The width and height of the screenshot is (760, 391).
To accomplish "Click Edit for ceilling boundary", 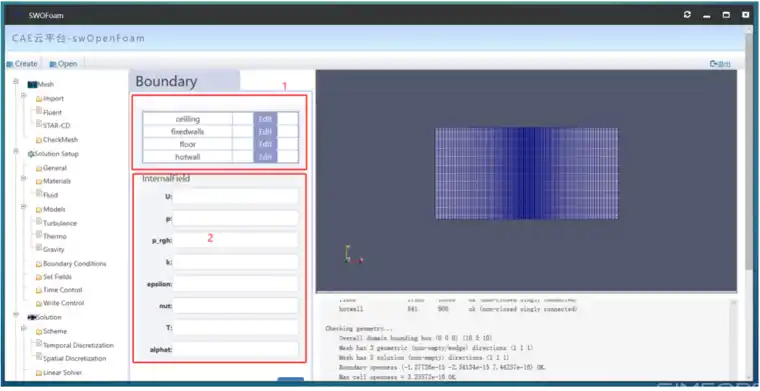I will tap(265, 119).
